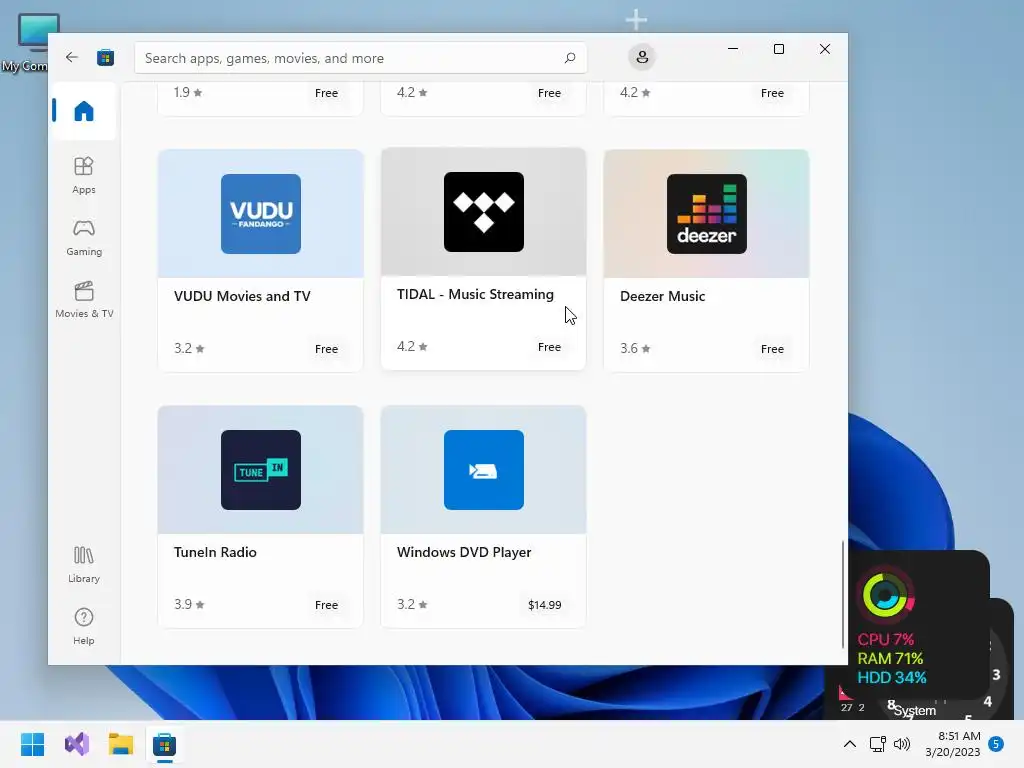Open the Windows Start menu
Screen dimensions: 1024x768
pyautogui.click(x=32, y=744)
